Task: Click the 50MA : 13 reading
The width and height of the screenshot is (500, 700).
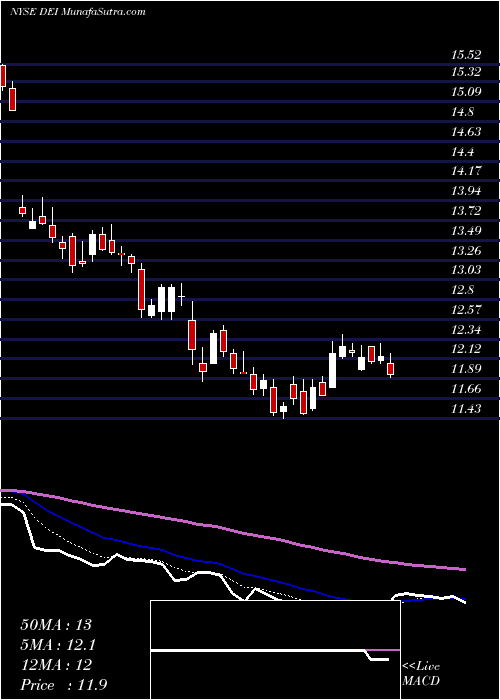Action: click(x=56, y=625)
